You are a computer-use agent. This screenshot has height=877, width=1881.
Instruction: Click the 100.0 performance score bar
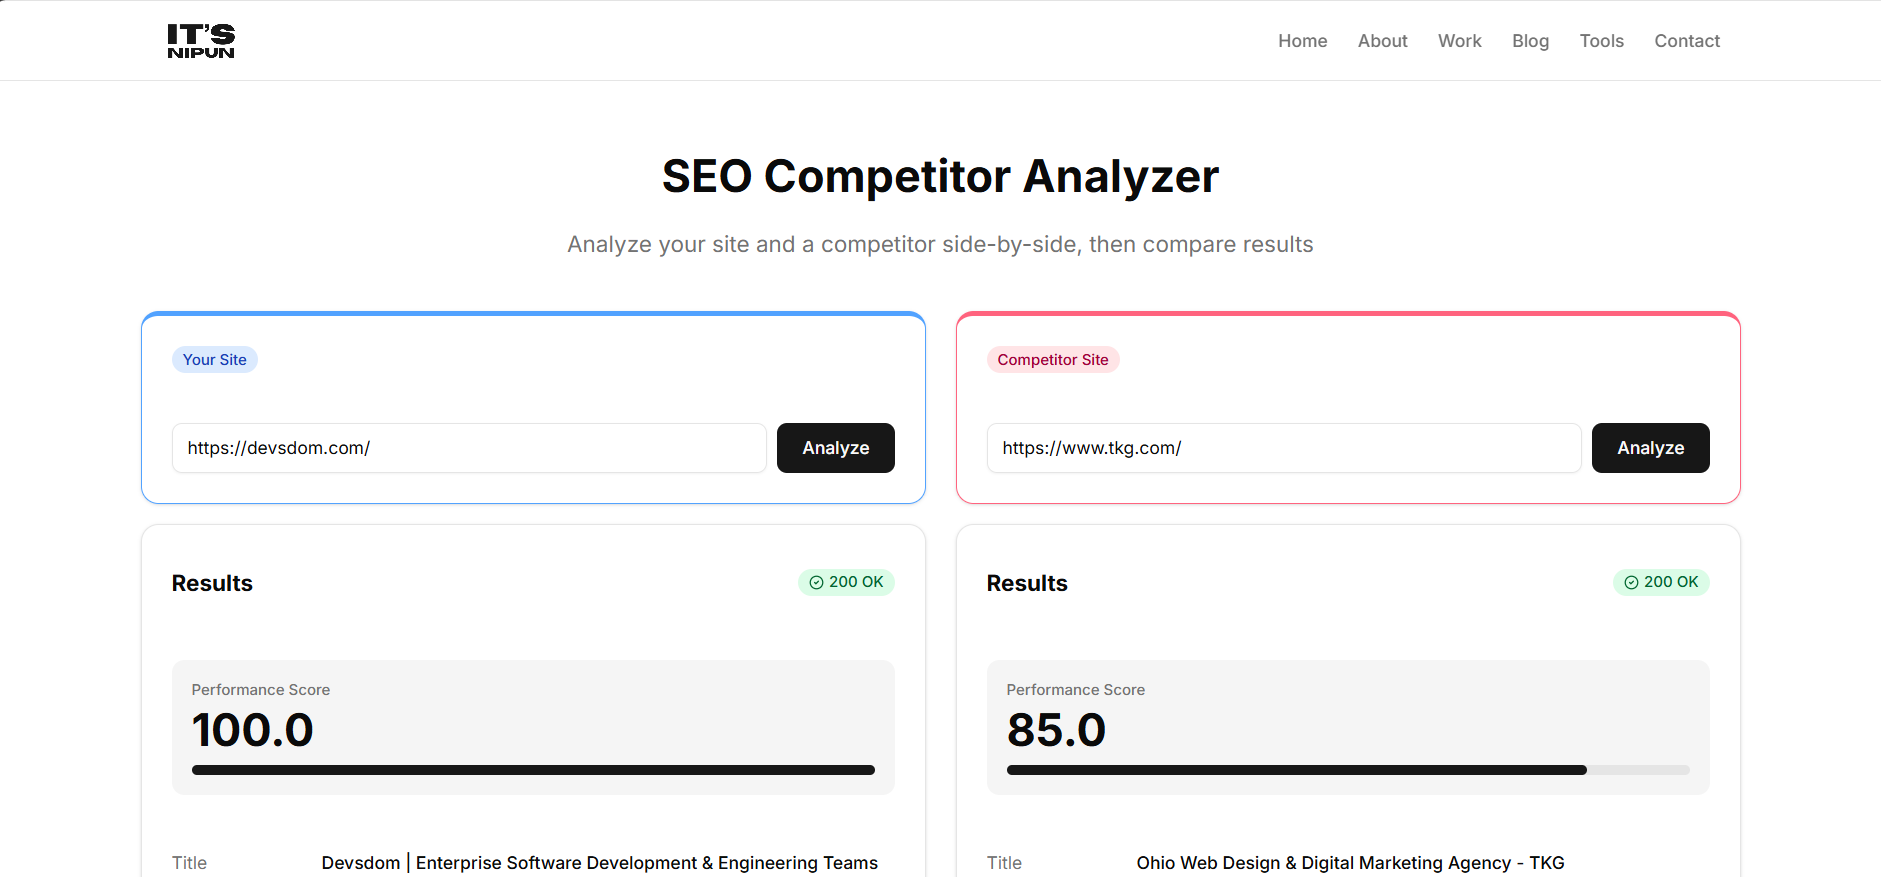click(533, 769)
